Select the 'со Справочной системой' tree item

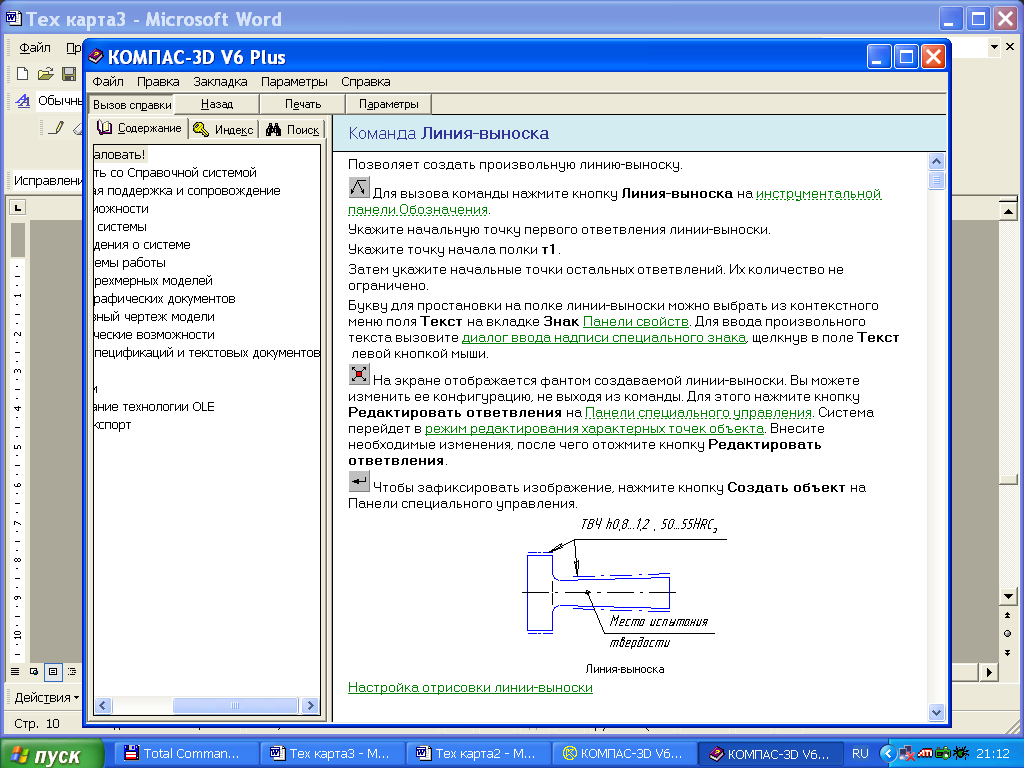174,172
